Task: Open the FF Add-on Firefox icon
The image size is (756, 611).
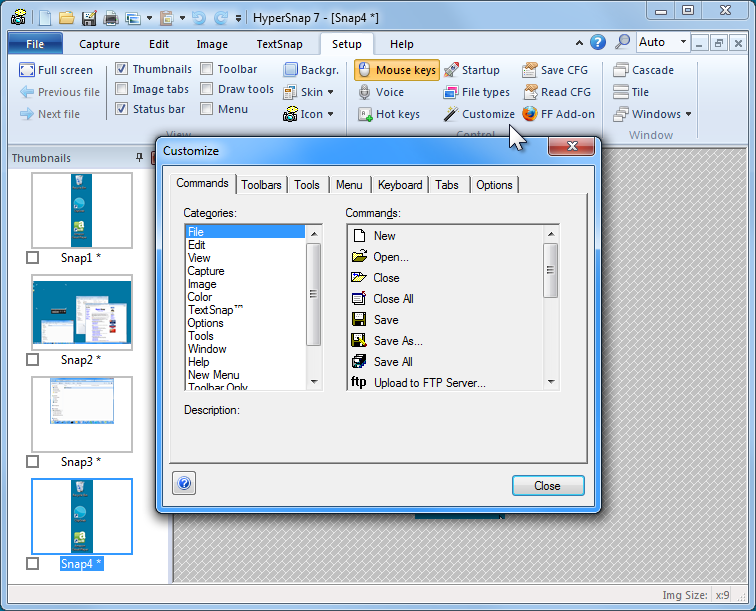Action: pos(530,114)
